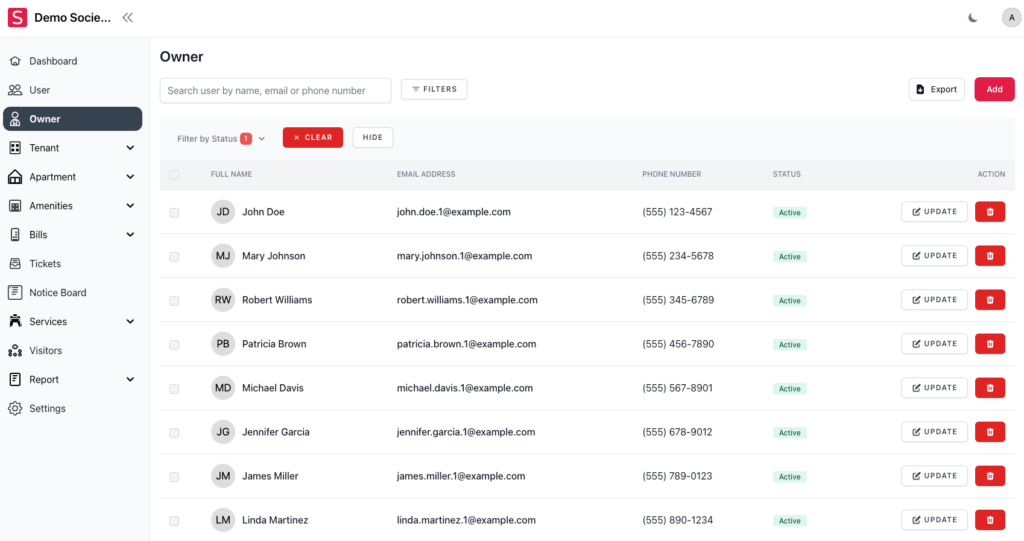
Task: Open the Dashboard menu item
Action: tap(53, 61)
